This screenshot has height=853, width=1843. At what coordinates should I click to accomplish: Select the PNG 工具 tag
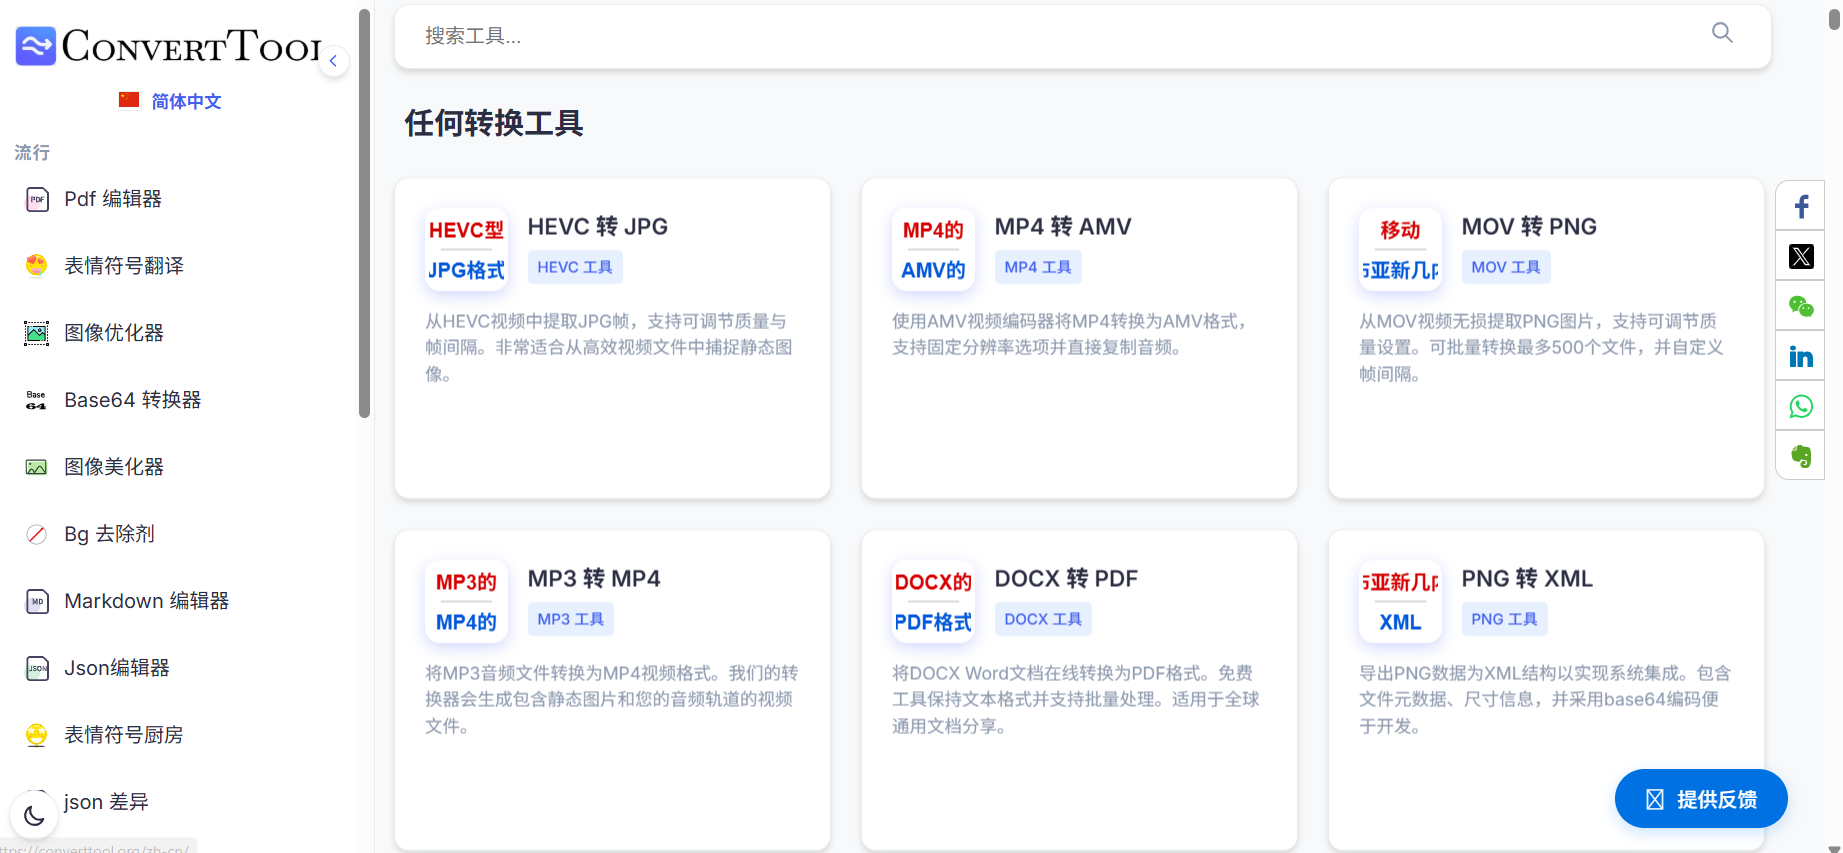[x=1505, y=619]
